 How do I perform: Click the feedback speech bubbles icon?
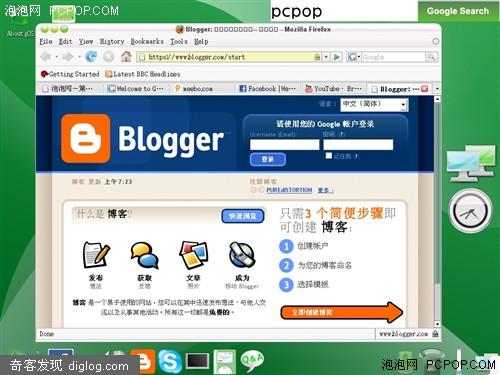click(x=144, y=255)
